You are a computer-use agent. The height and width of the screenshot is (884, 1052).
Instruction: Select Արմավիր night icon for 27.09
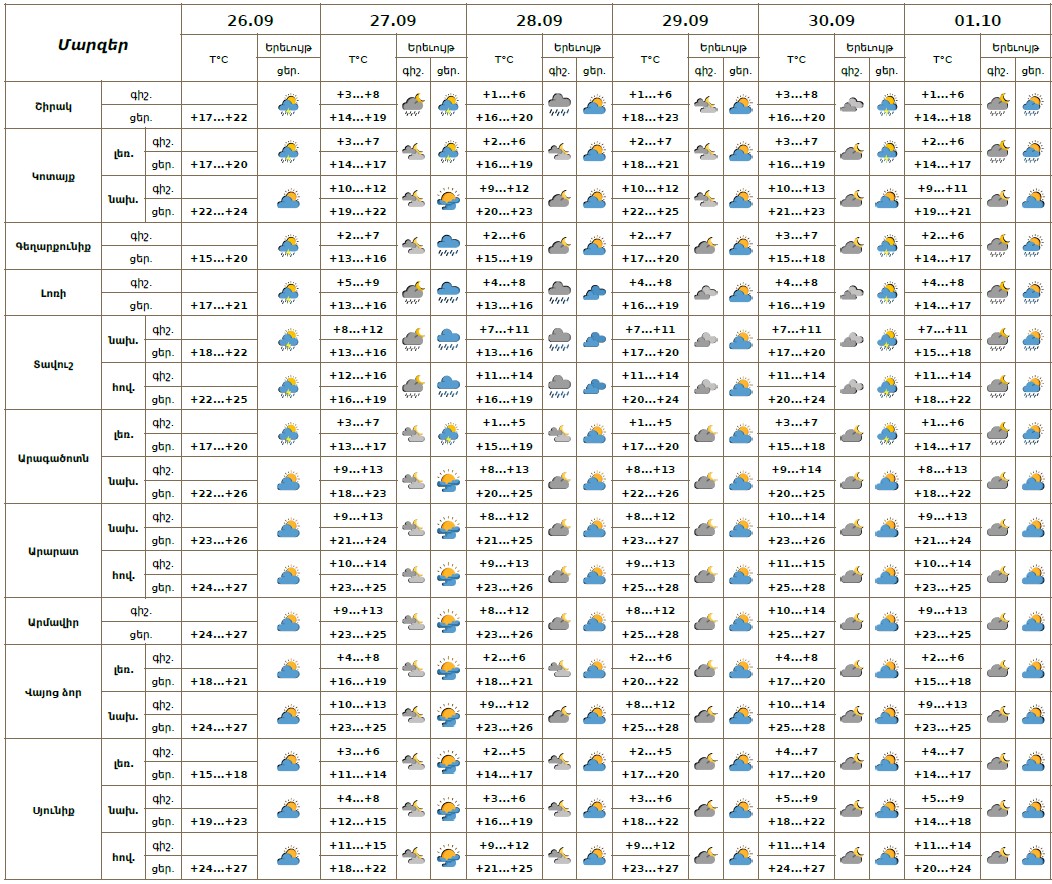click(x=414, y=622)
